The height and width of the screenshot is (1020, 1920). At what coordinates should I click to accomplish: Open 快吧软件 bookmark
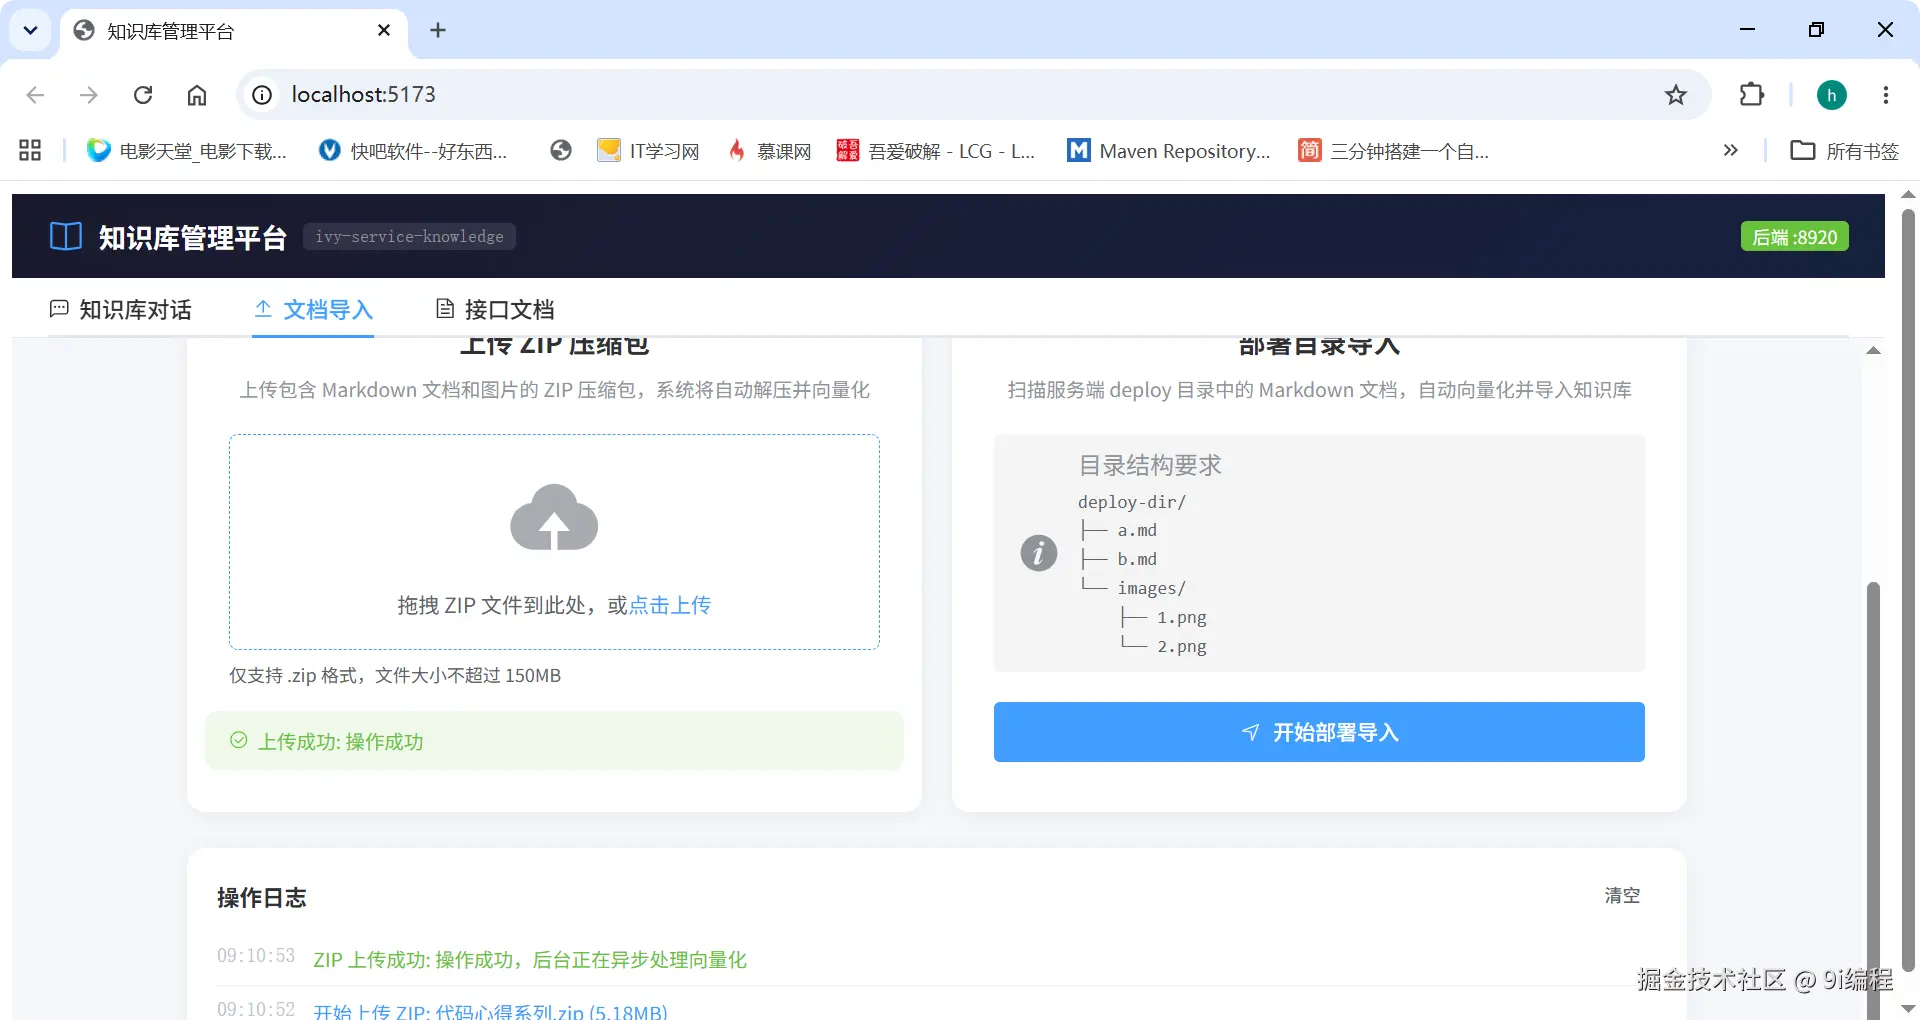pyautogui.click(x=413, y=151)
